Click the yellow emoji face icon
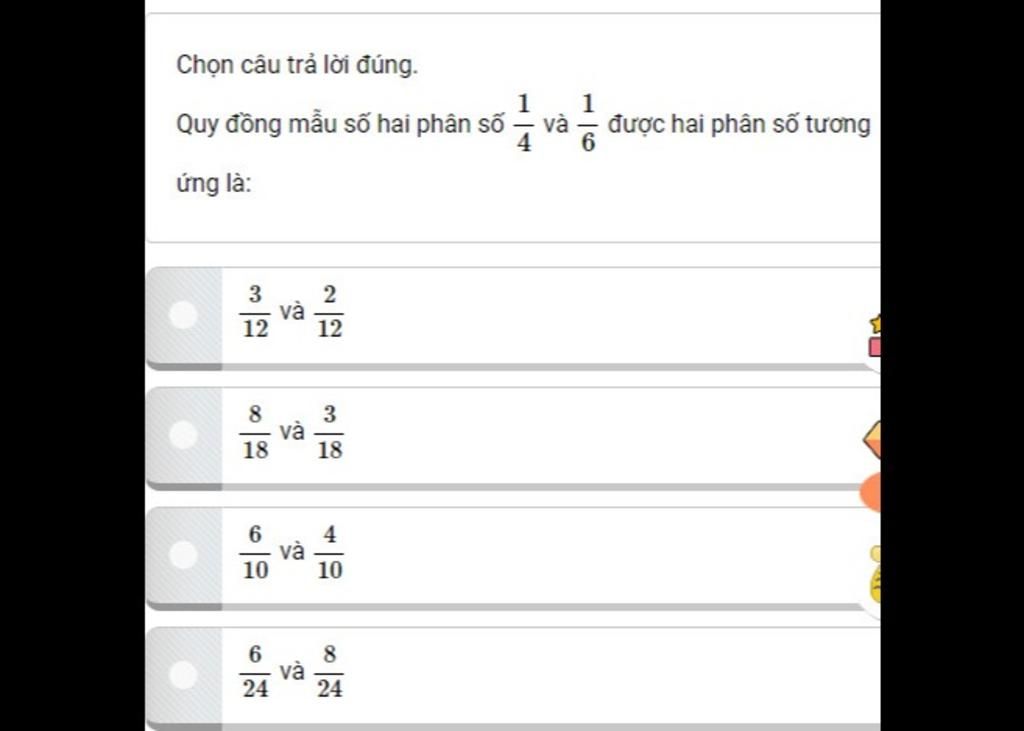This screenshot has height=731, width=1024. (875, 575)
